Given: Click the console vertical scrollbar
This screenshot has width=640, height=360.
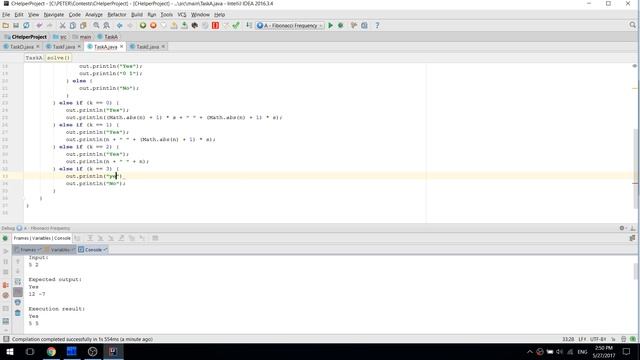Looking at the screenshot, I should (x=636, y=271).
